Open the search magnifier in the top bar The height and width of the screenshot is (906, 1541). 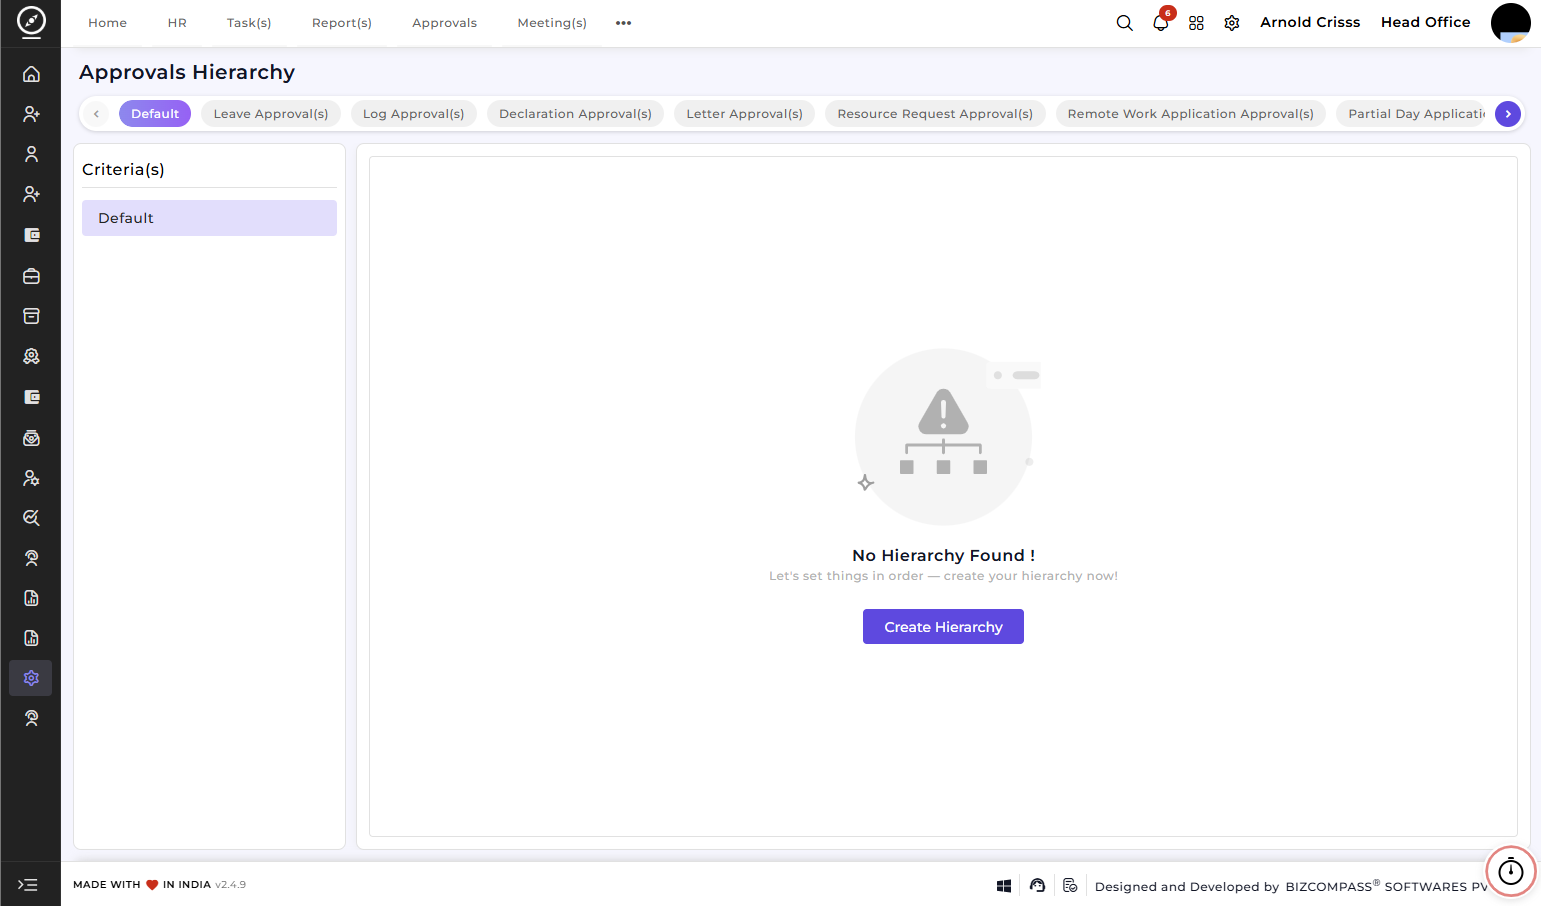pyautogui.click(x=1124, y=23)
